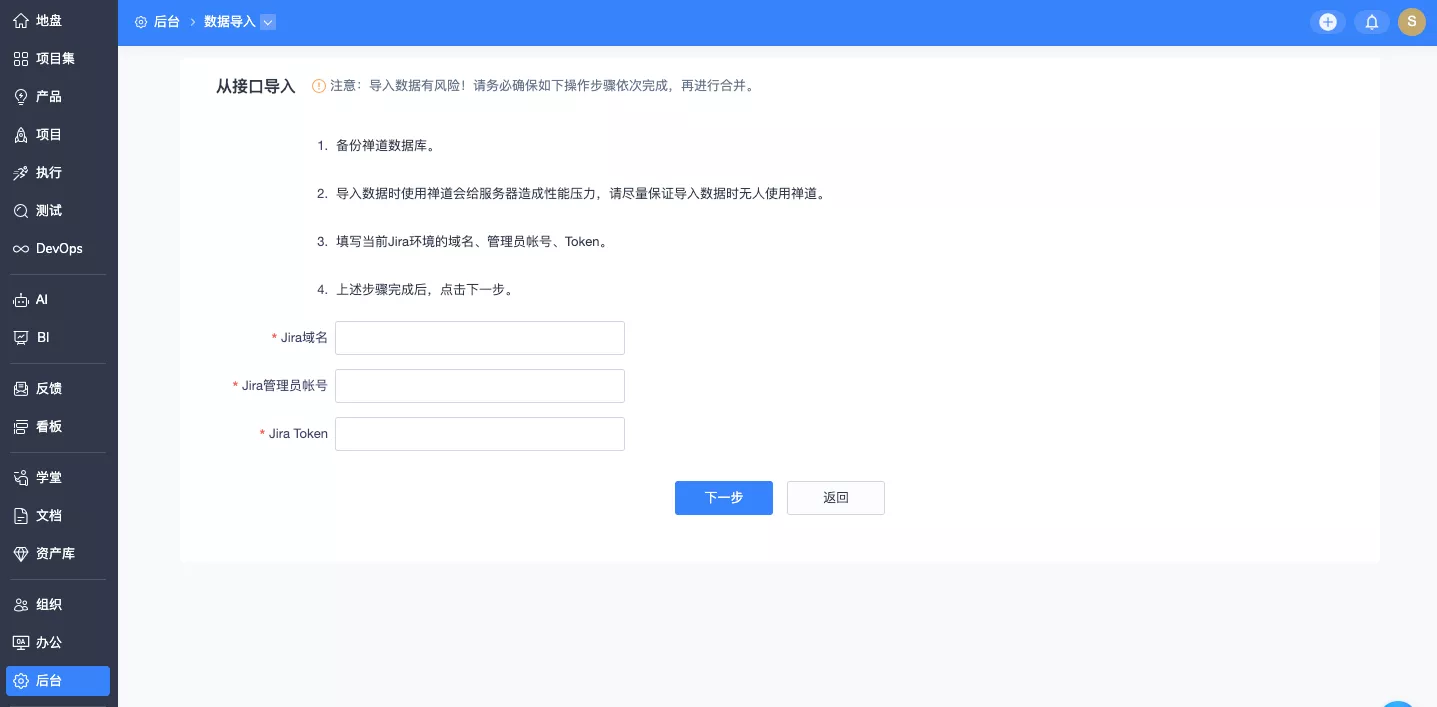Open the notification bell
Image resolution: width=1437 pixels, height=707 pixels.
coord(1372,22)
